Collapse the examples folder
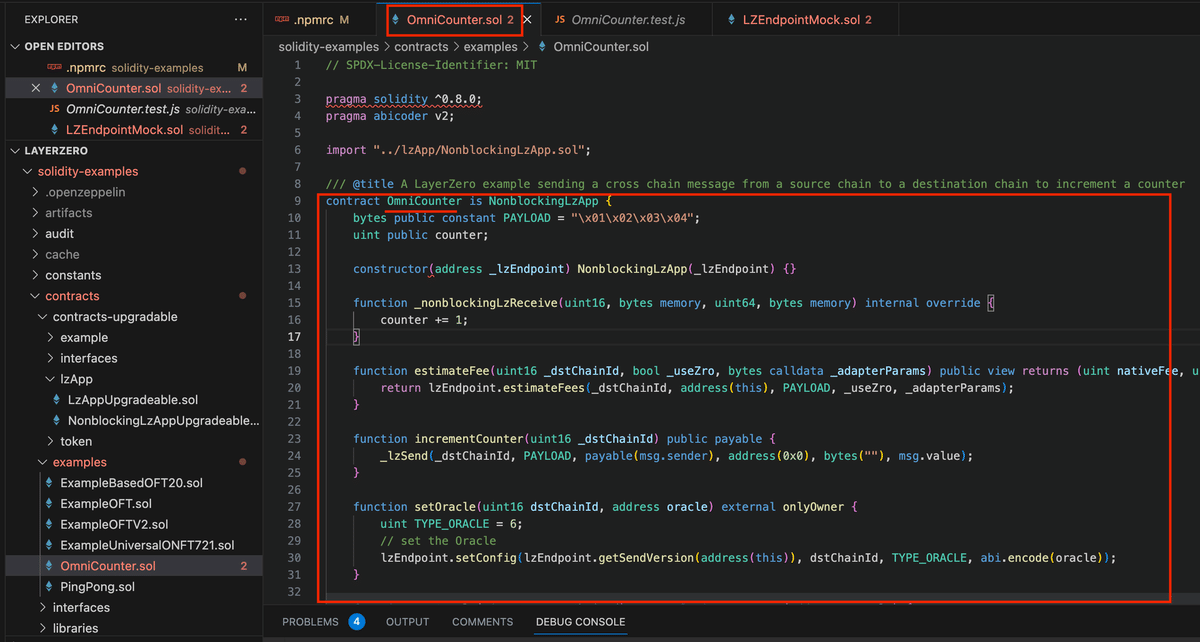Image resolution: width=1200 pixels, height=642 pixels. (x=79, y=462)
